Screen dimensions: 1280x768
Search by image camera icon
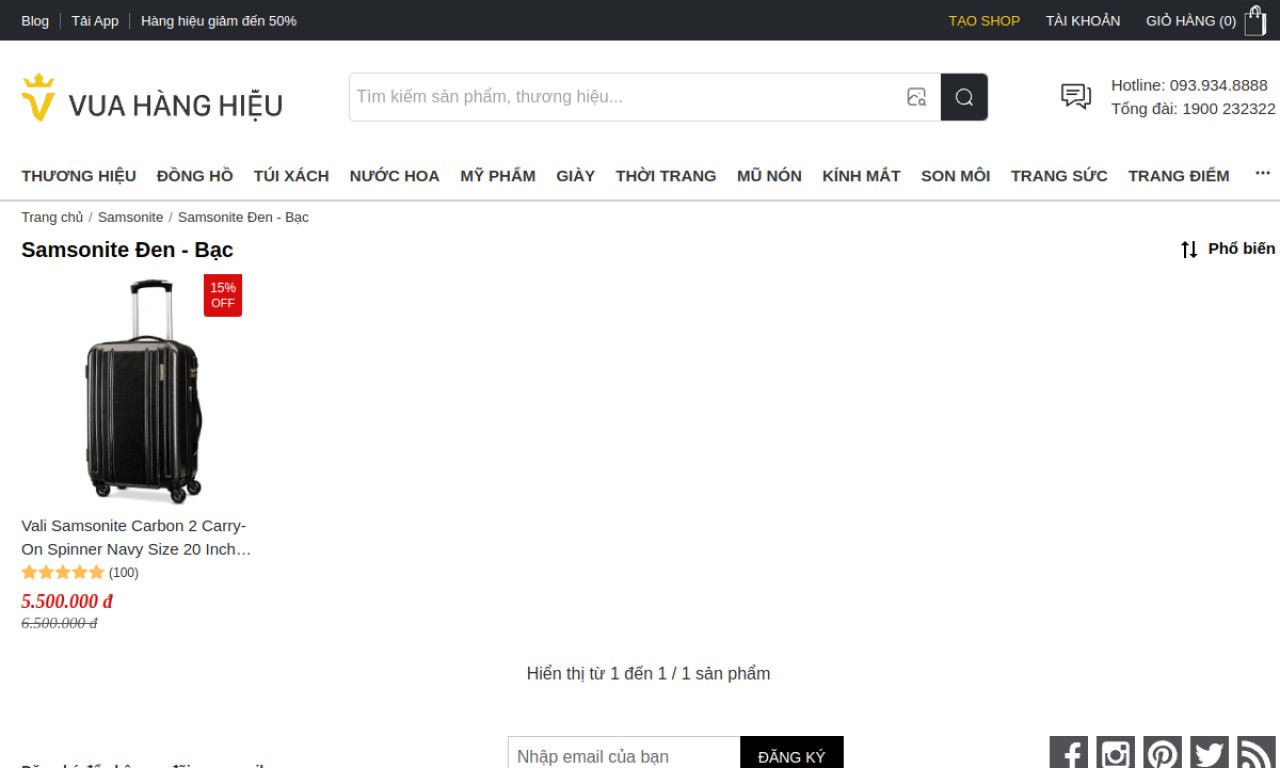(916, 97)
